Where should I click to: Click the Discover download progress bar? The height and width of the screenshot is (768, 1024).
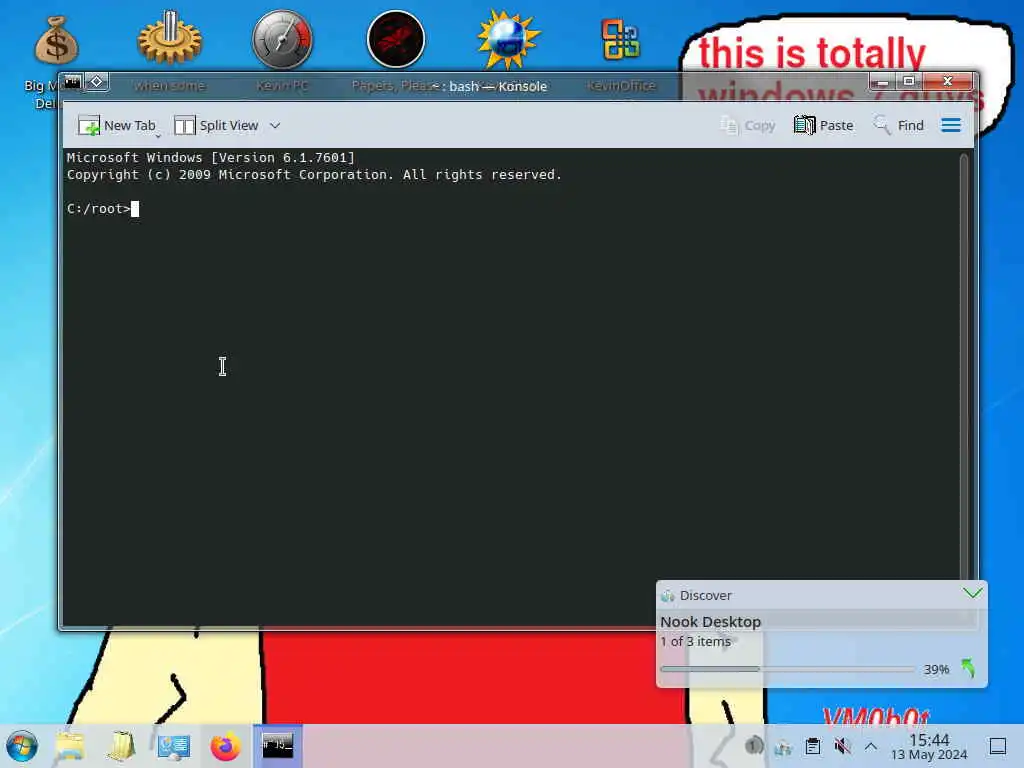point(787,669)
